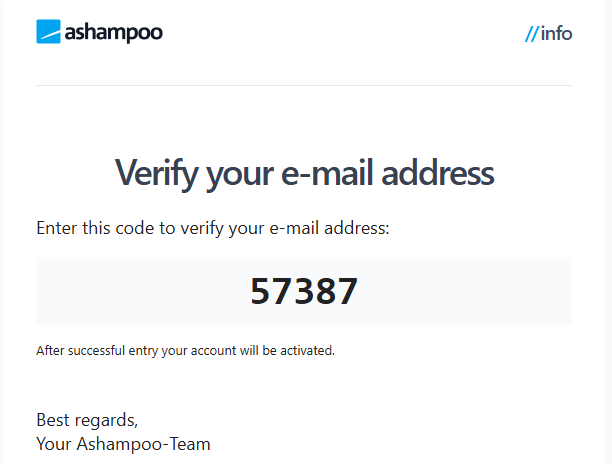This screenshot has height=464, width=612.
Task: Click the horizontal divider under the header
Action: pos(304,85)
